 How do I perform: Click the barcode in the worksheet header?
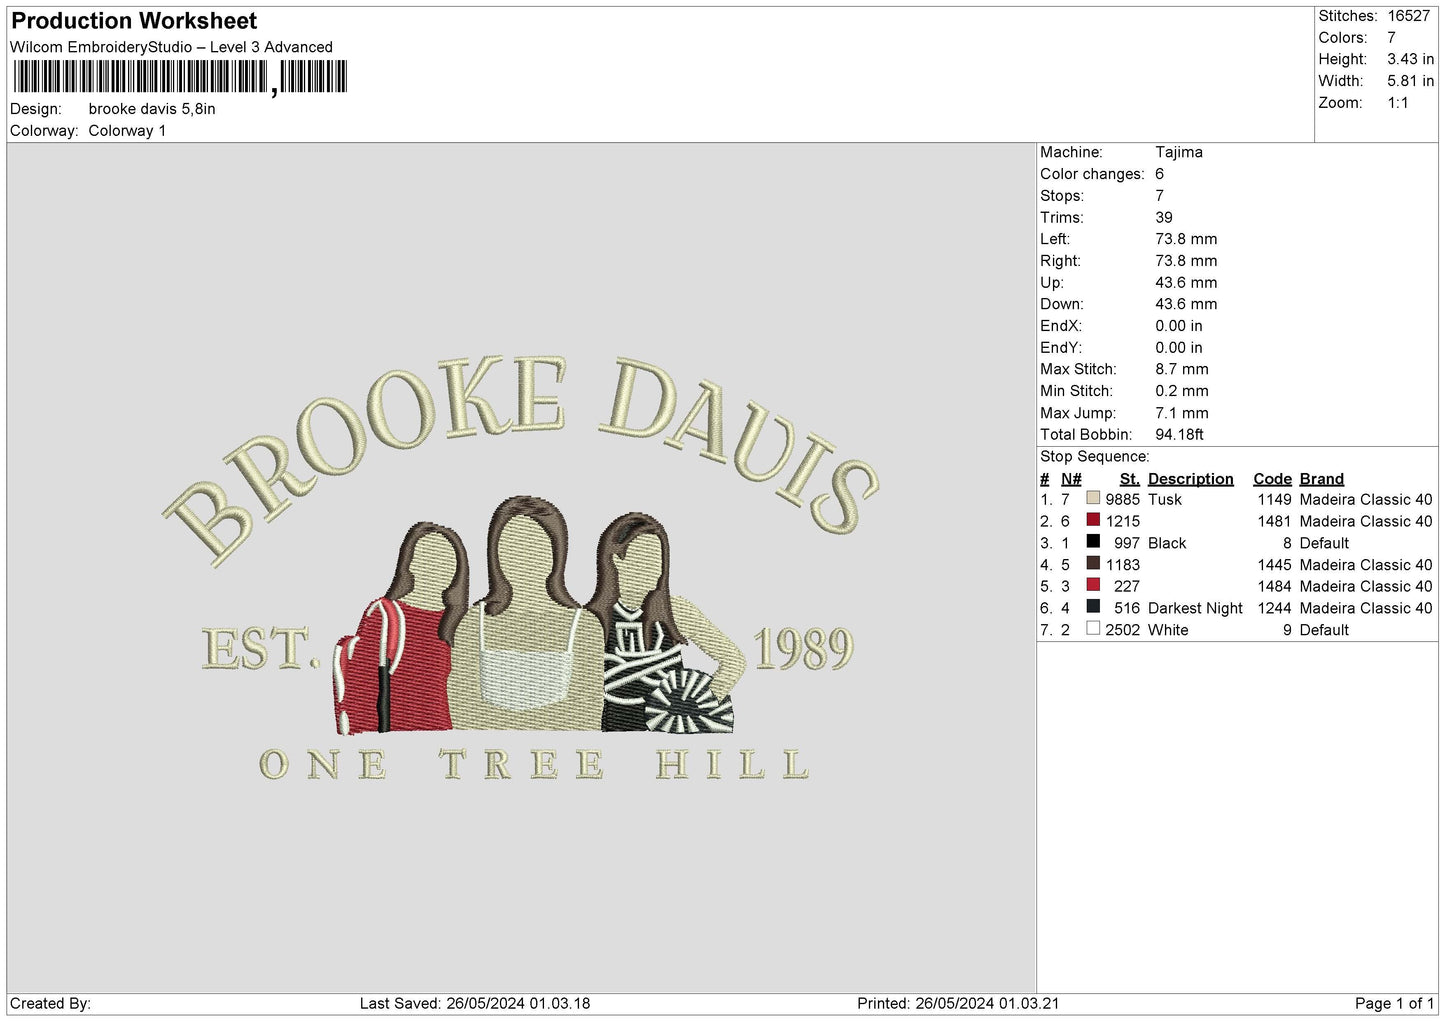(180, 77)
